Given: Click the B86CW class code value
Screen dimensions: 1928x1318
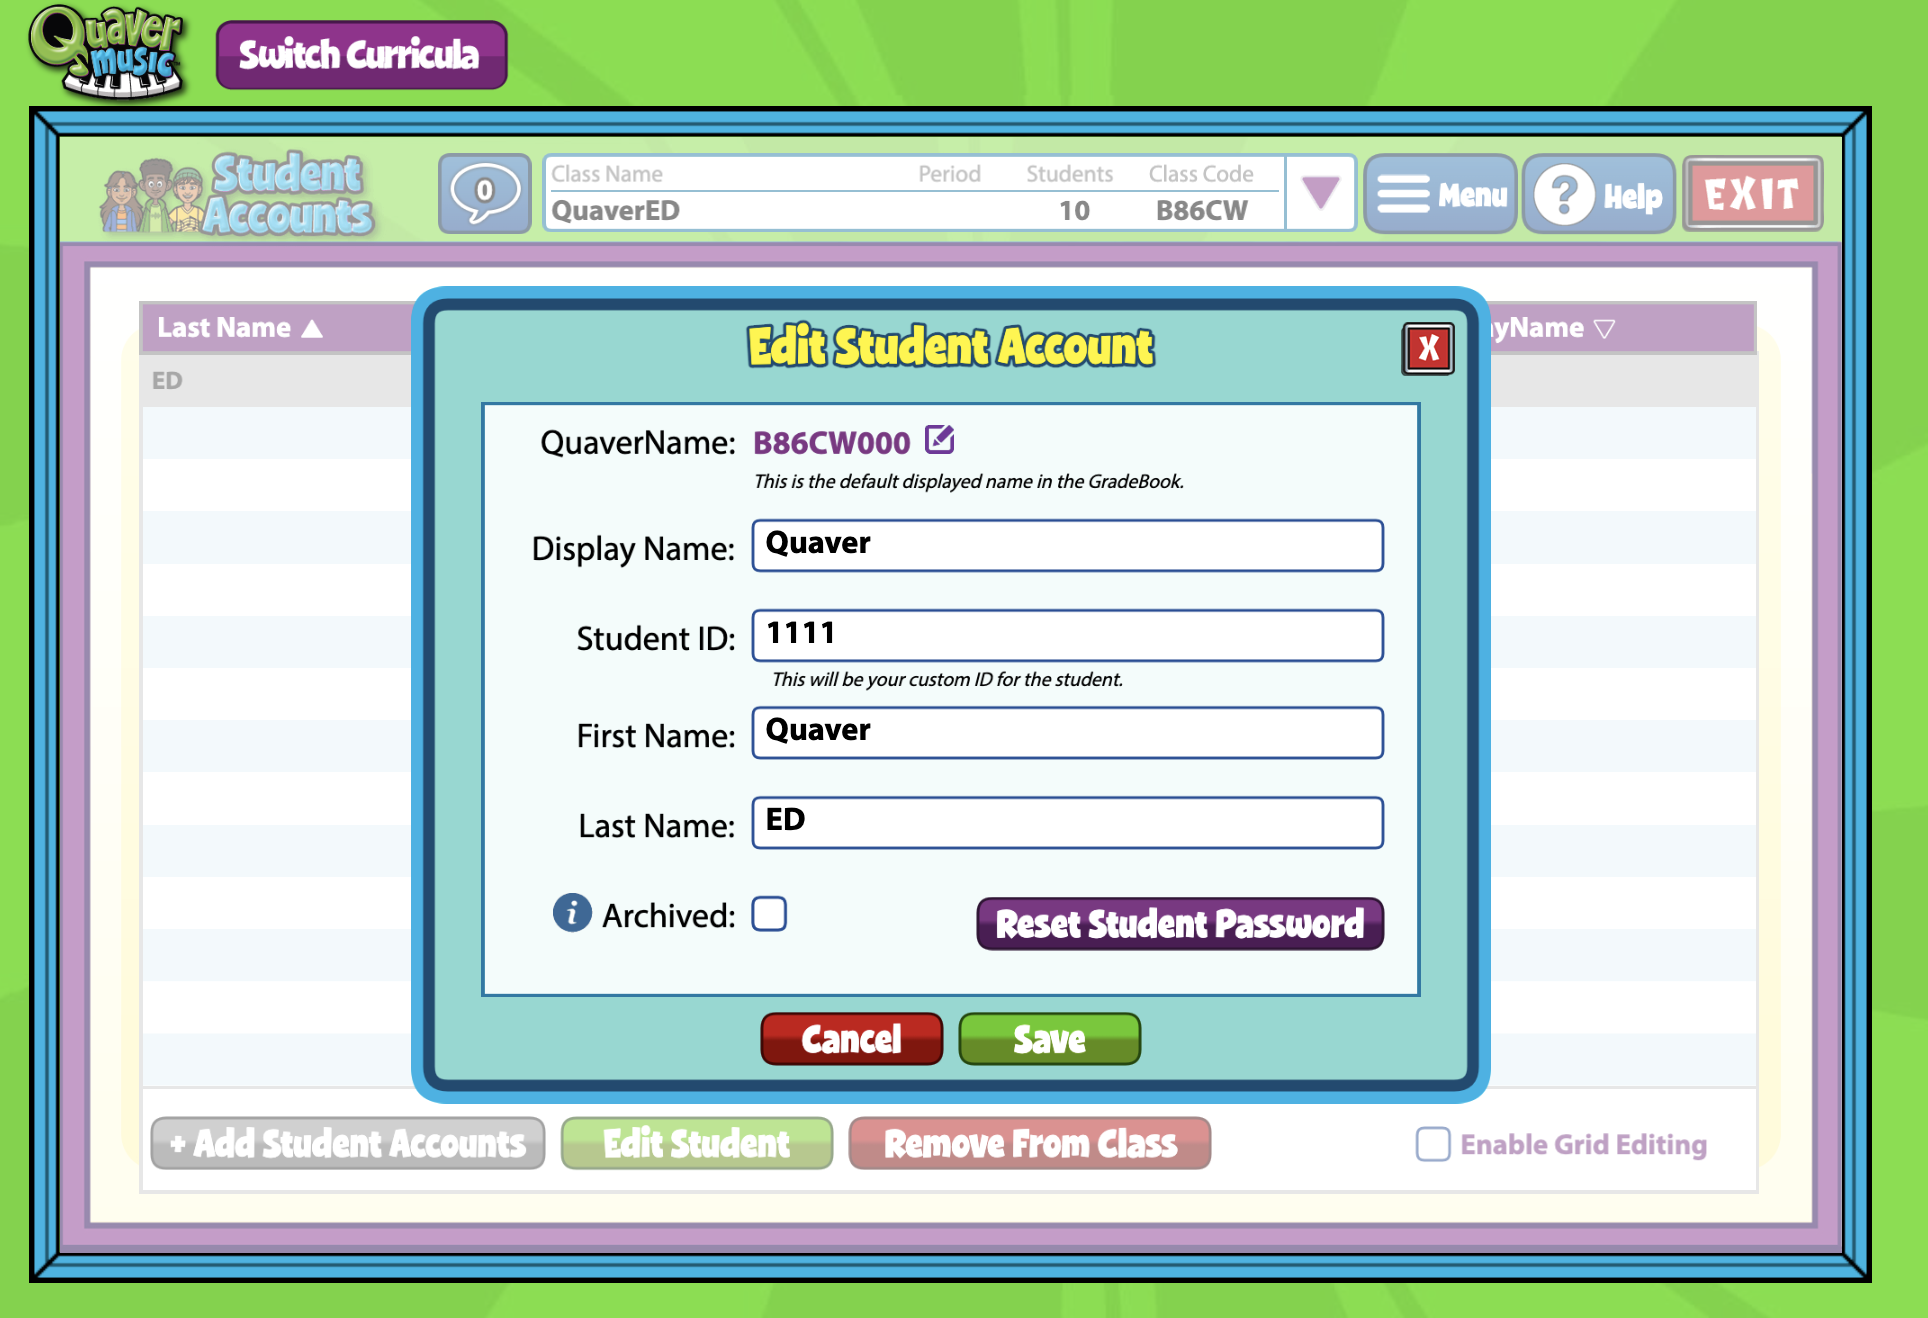Looking at the screenshot, I should 1201,211.
